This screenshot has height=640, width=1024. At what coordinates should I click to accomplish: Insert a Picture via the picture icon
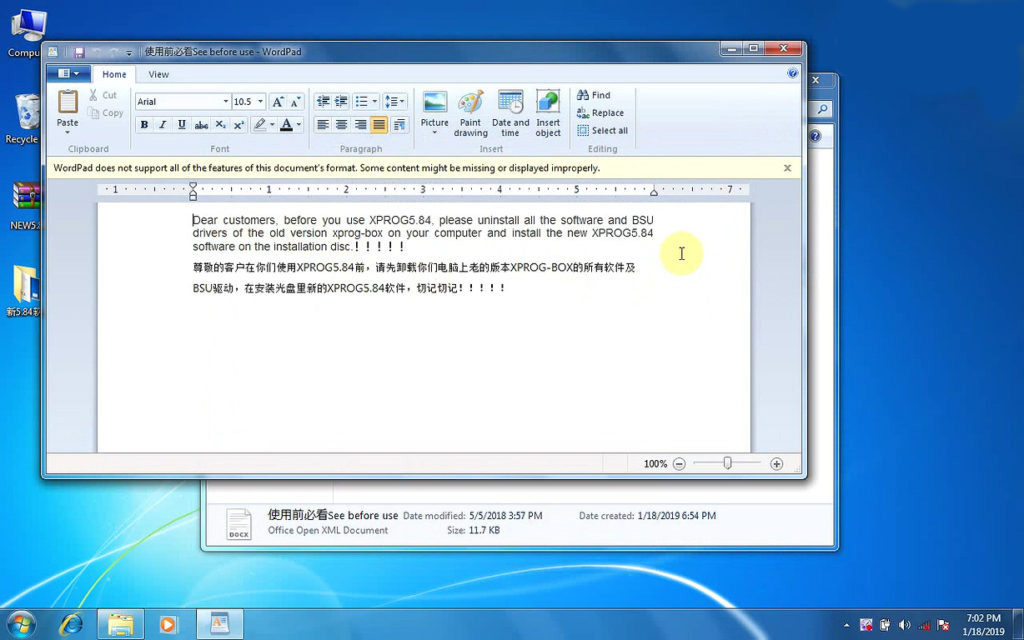pos(434,103)
